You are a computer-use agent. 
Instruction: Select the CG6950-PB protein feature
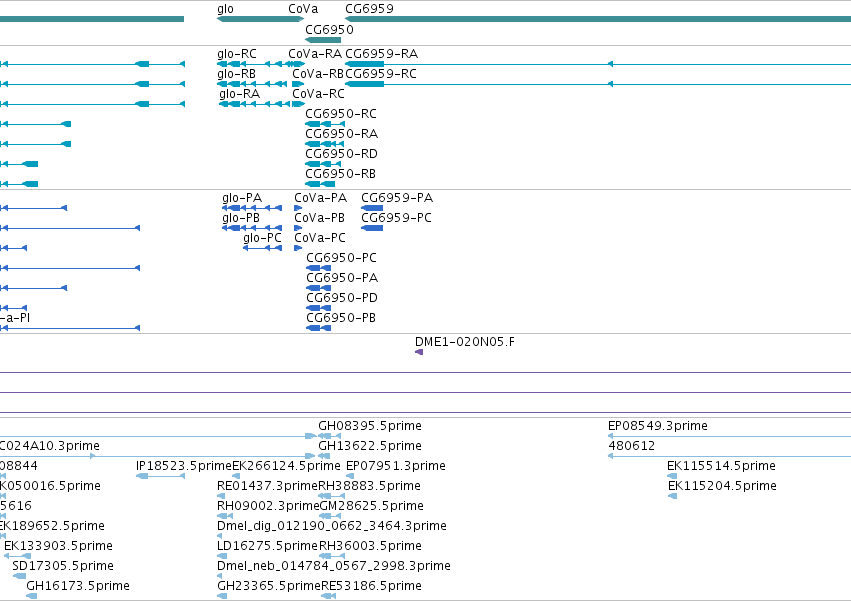click(319, 328)
